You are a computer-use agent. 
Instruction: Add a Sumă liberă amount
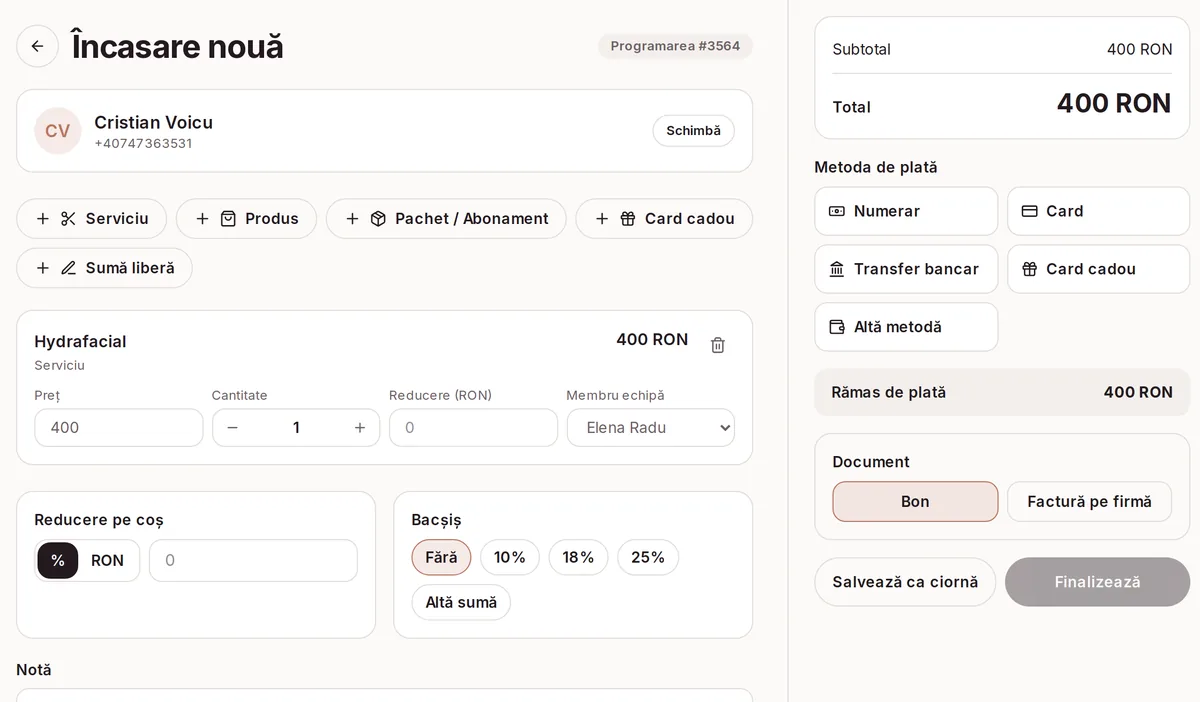(x=105, y=268)
